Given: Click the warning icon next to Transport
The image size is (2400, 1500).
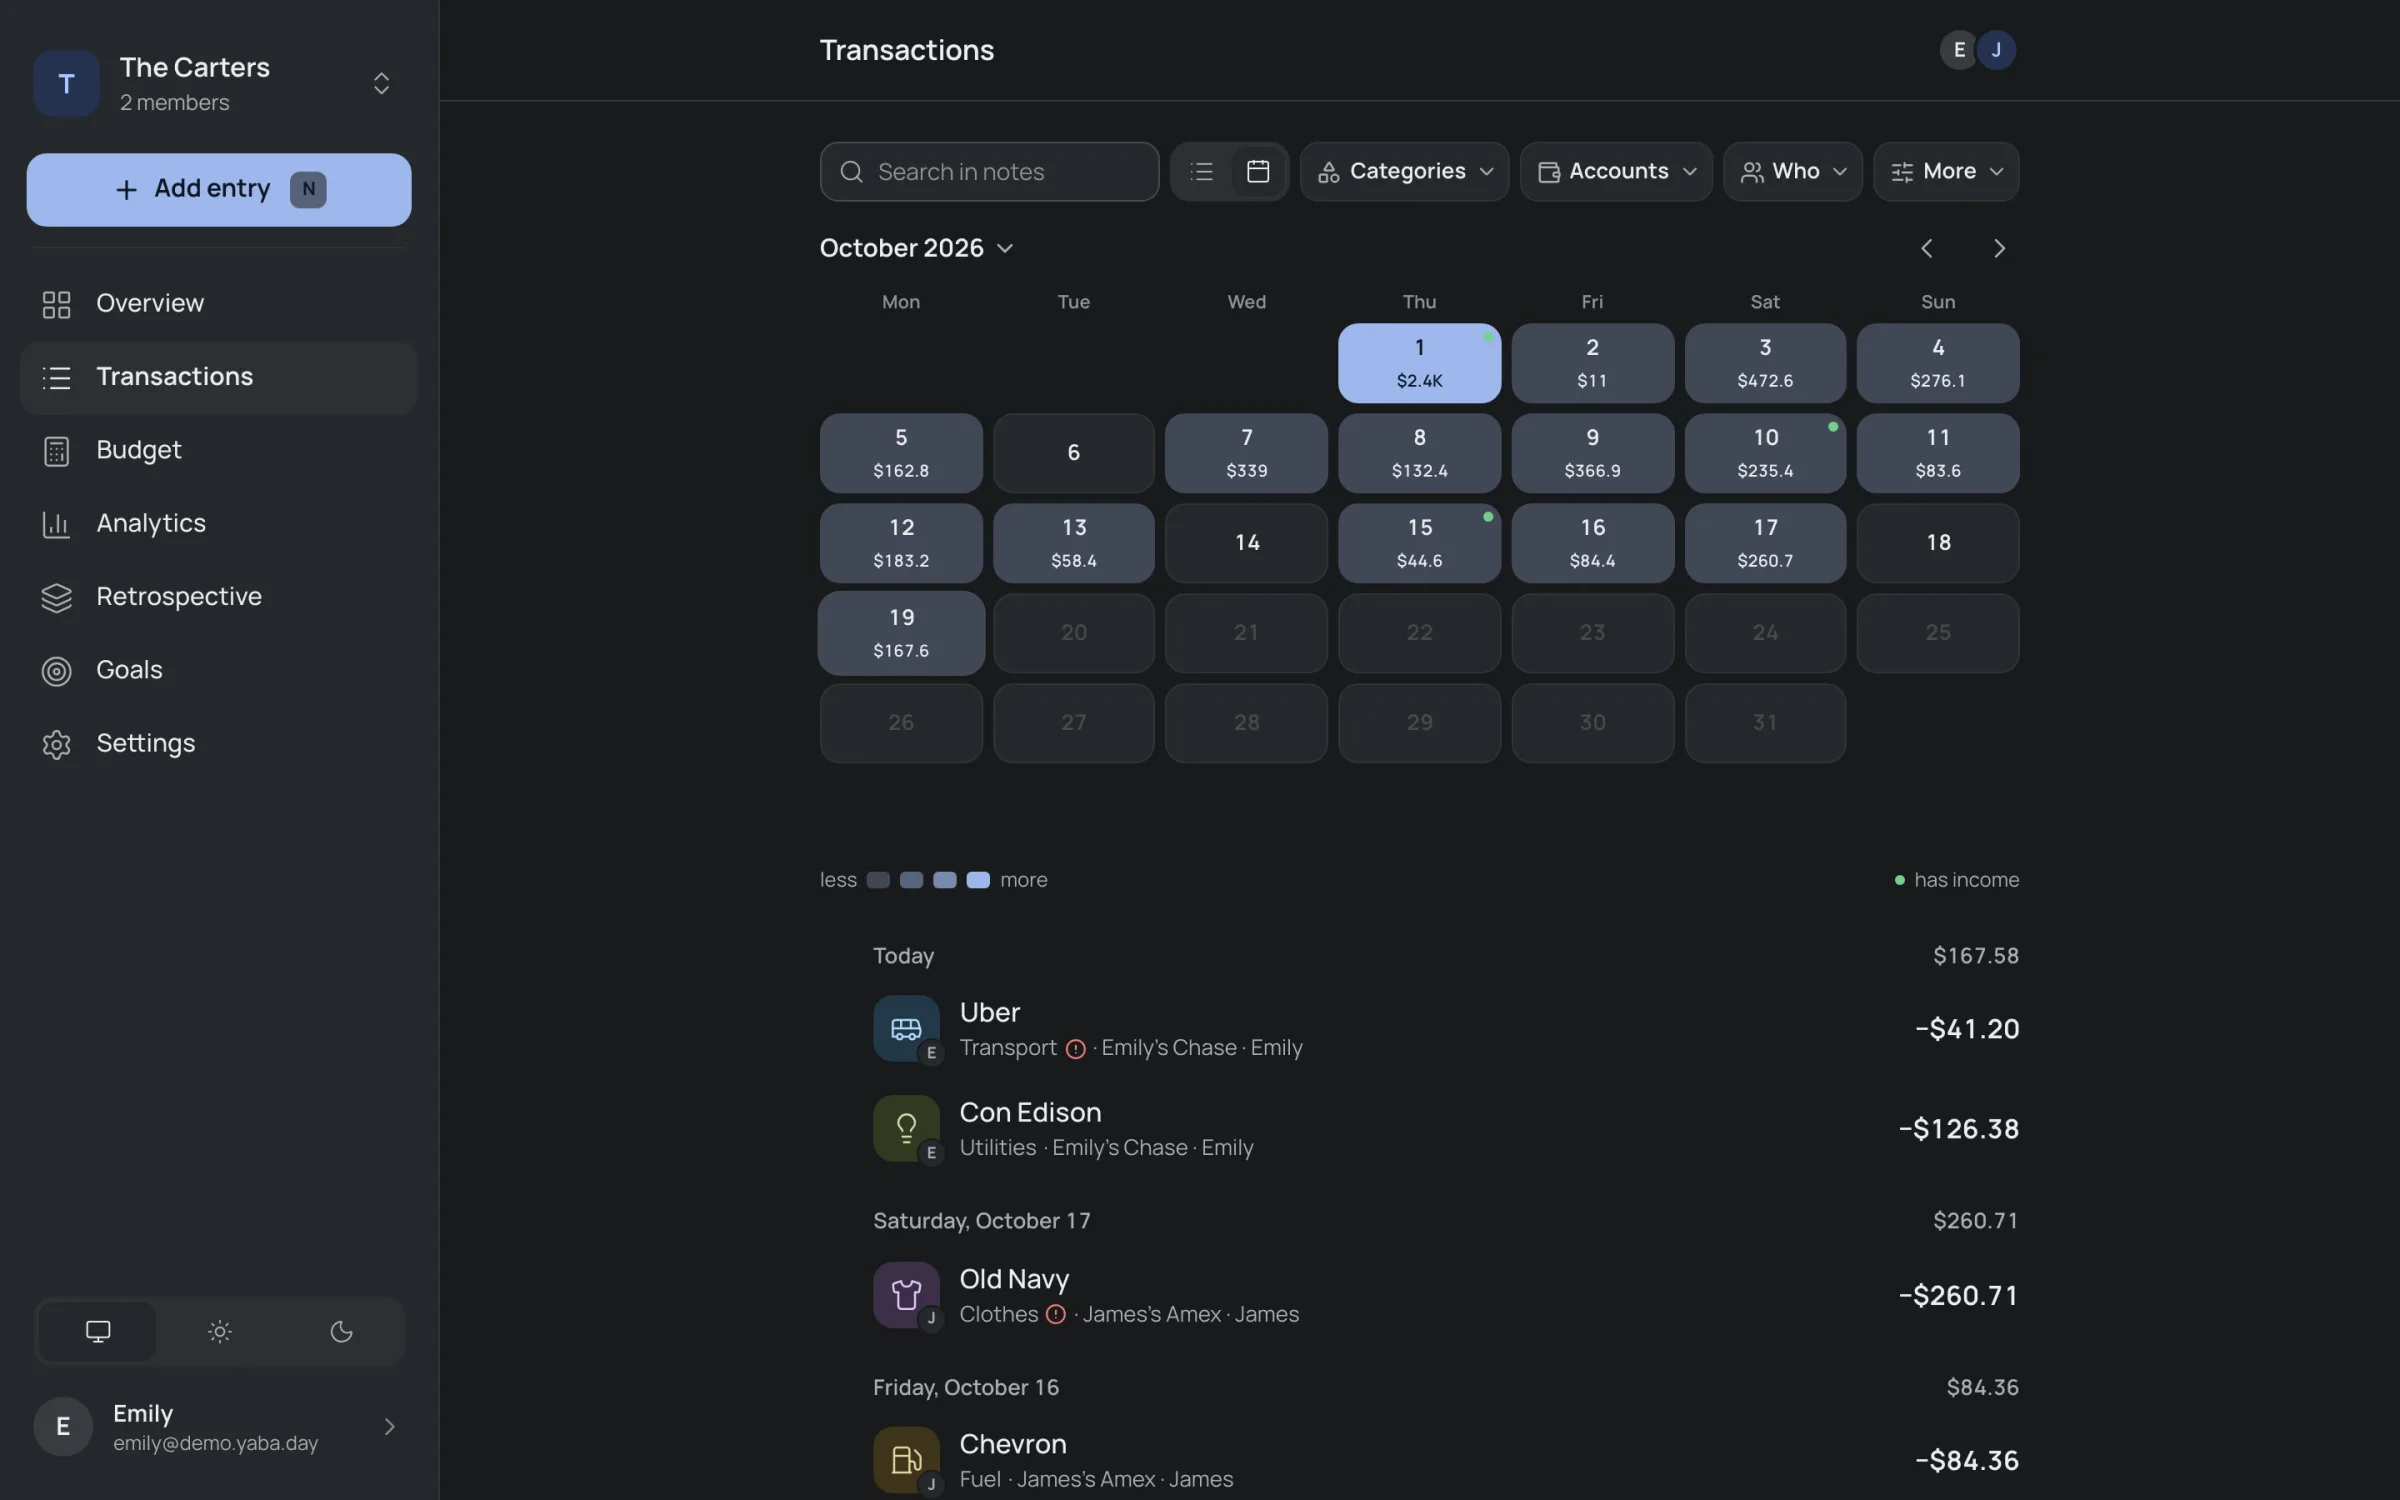Looking at the screenshot, I should point(1076,1048).
